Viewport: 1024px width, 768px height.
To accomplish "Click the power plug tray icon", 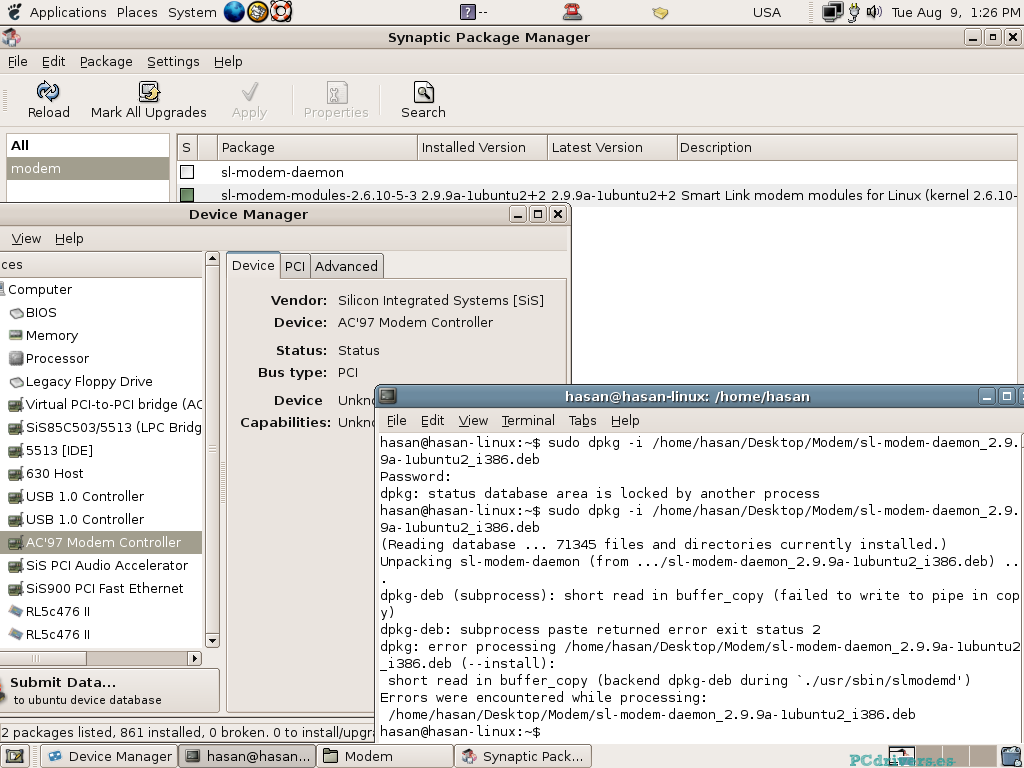I will point(854,12).
